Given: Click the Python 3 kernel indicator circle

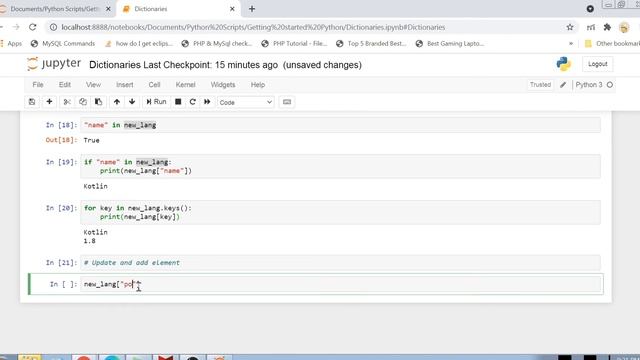Looking at the screenshot, I should (610, 85).
